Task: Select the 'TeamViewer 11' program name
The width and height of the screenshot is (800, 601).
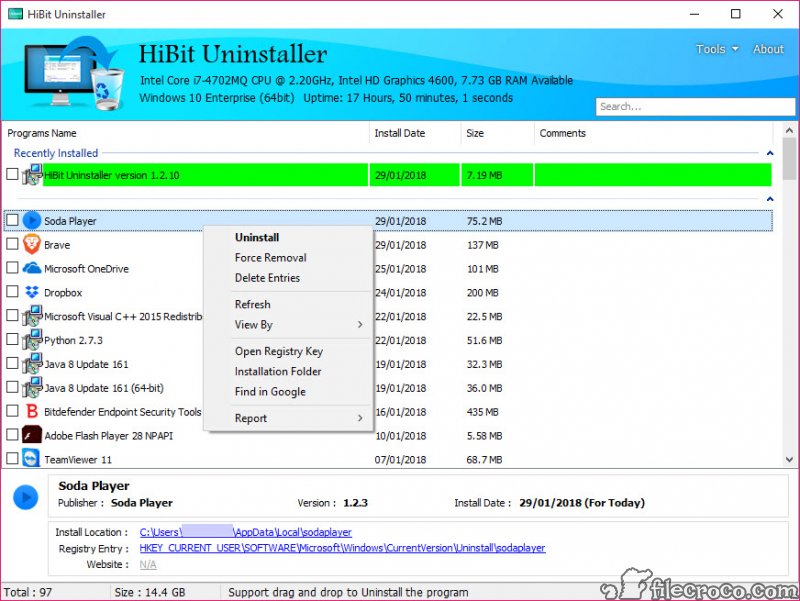Action: point(78,460)
